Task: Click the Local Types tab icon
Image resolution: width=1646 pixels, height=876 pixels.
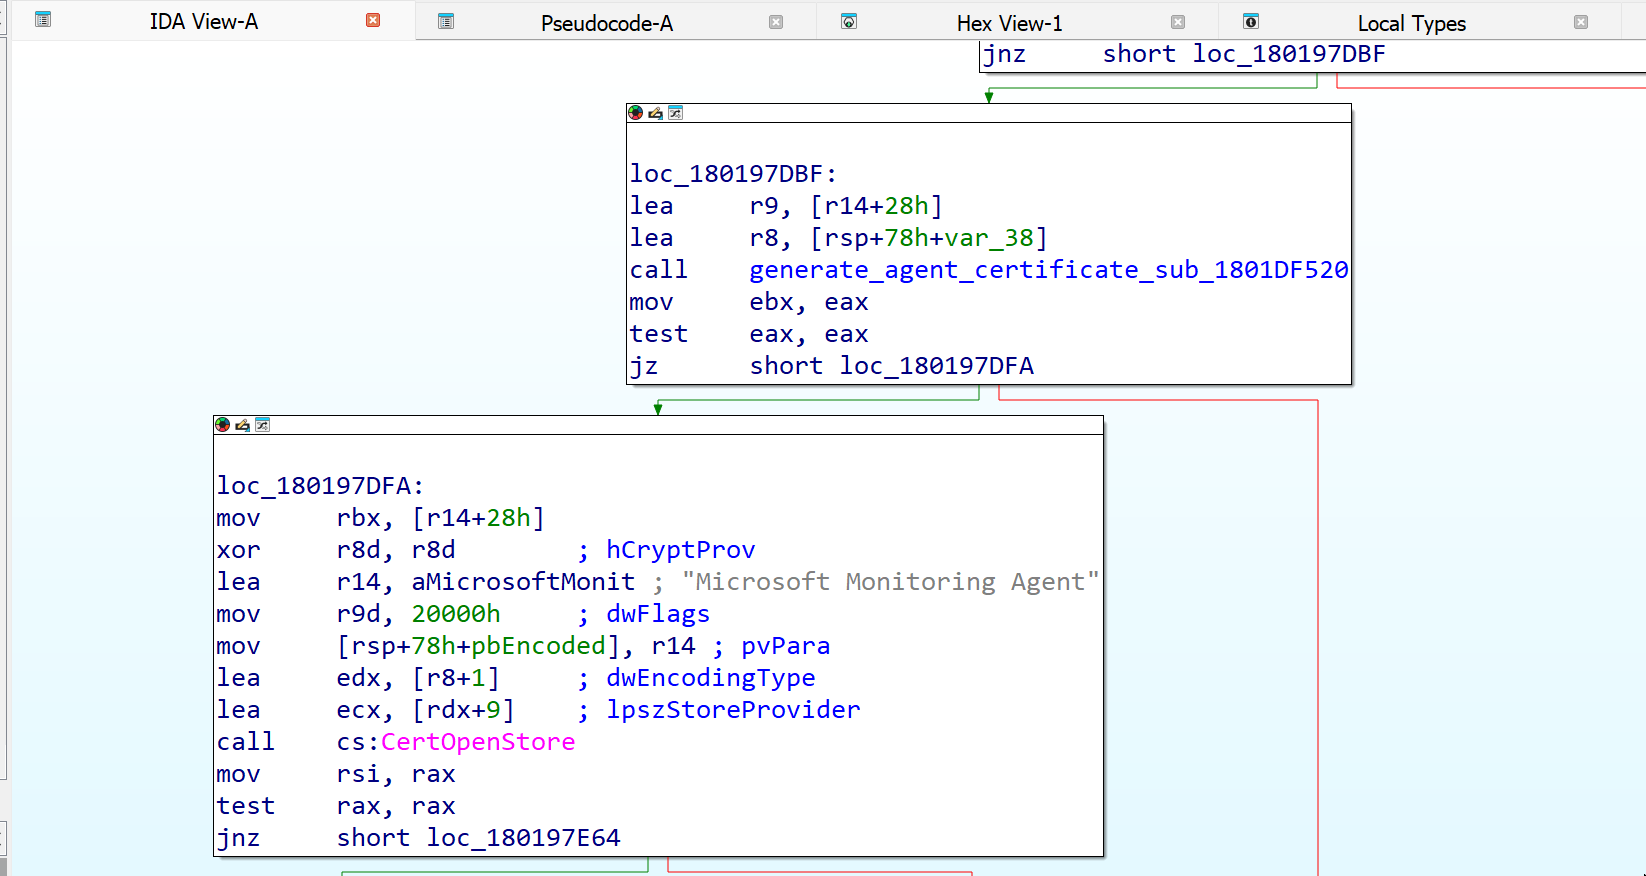Action: (x=1250, y=21)
